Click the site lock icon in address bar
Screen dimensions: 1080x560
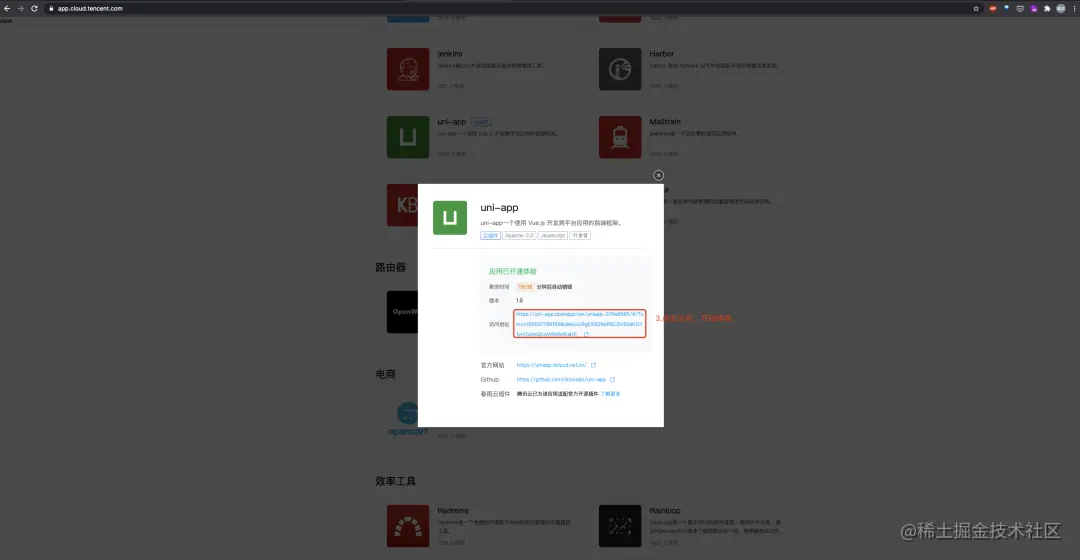tap(51, 8)
